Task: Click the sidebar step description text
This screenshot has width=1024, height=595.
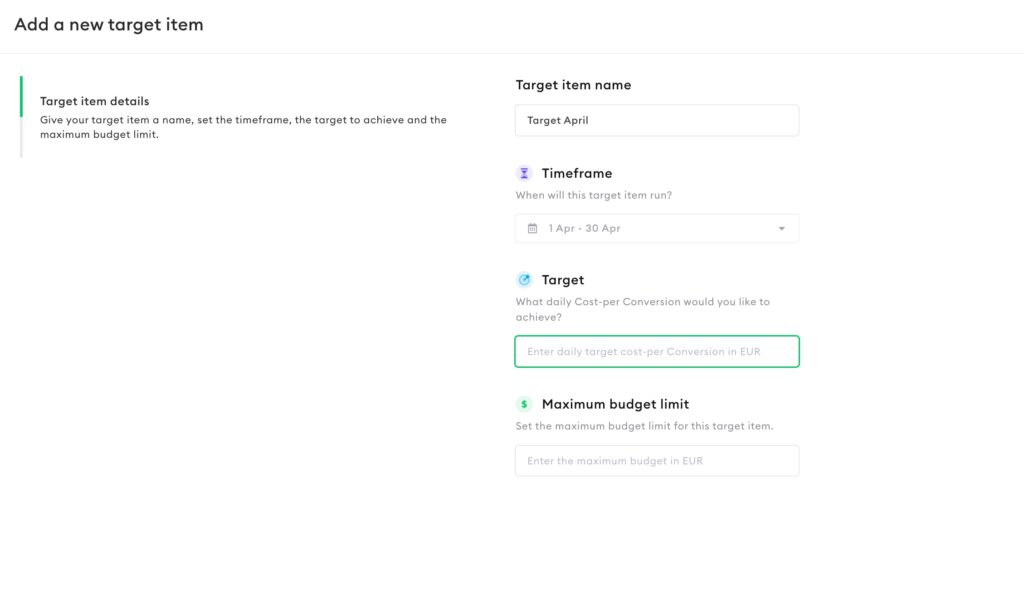Action: (x=243, y=127)
